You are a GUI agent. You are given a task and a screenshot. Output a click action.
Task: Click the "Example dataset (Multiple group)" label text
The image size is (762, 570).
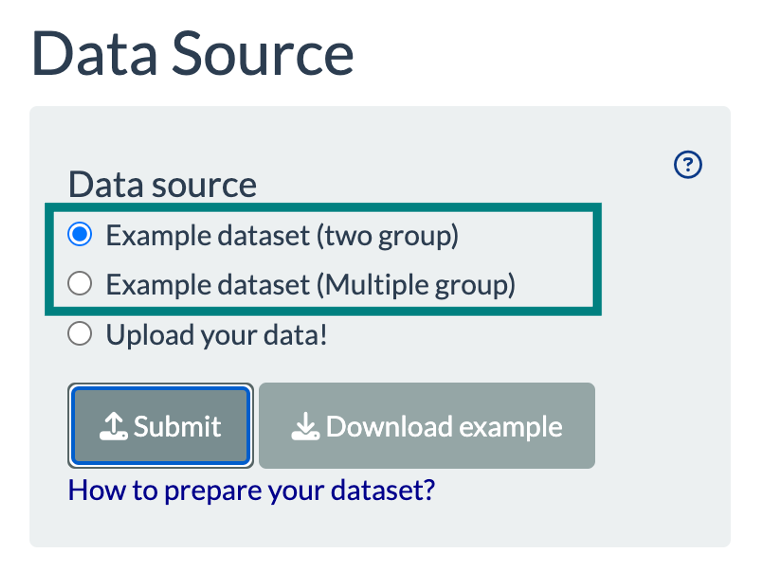[310, 285]
